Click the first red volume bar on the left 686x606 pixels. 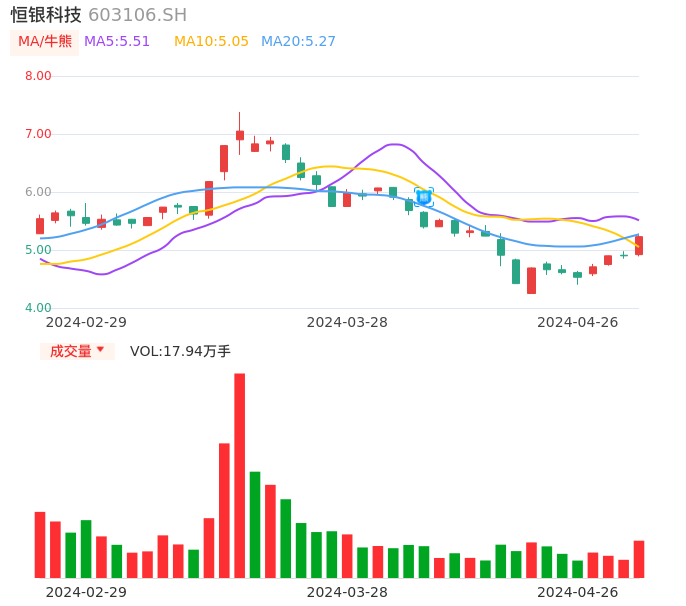click(40, 545)
